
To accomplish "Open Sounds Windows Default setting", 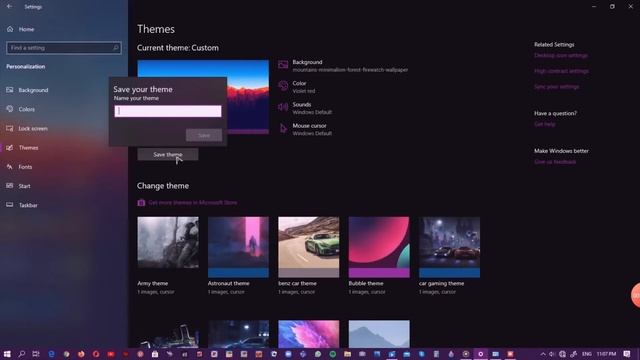I will pyautogui.click(x=305, y=108).
